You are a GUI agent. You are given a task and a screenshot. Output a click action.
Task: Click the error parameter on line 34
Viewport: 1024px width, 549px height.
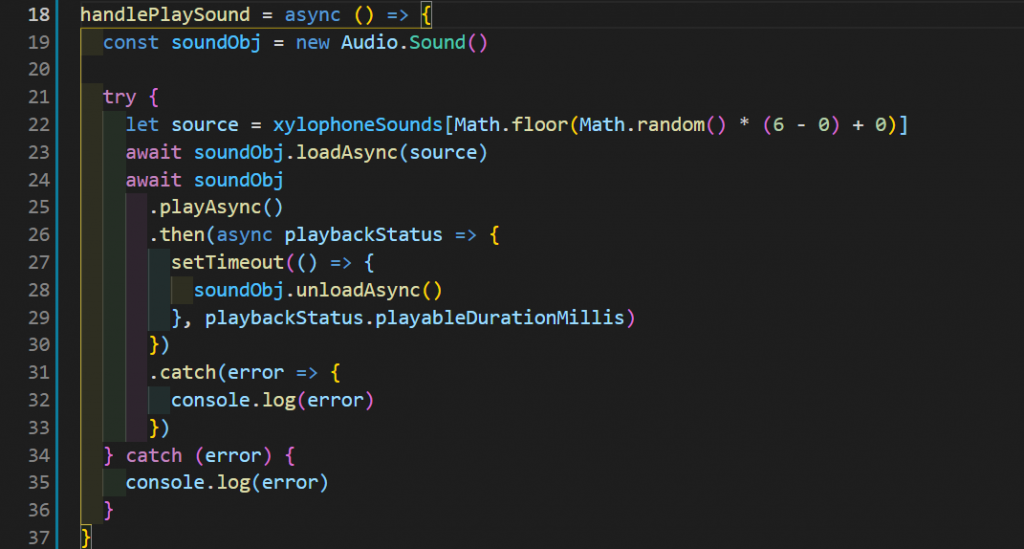point(233,456)
